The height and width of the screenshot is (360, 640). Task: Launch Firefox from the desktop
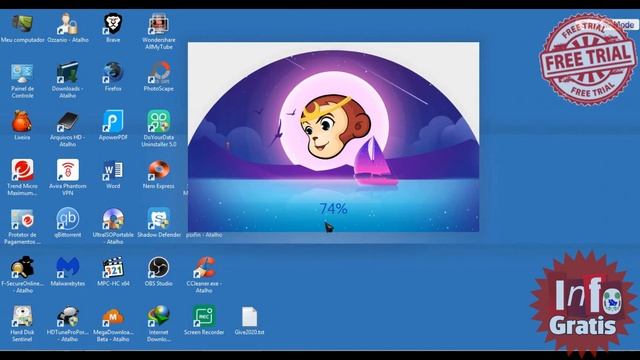click(113, 73)
